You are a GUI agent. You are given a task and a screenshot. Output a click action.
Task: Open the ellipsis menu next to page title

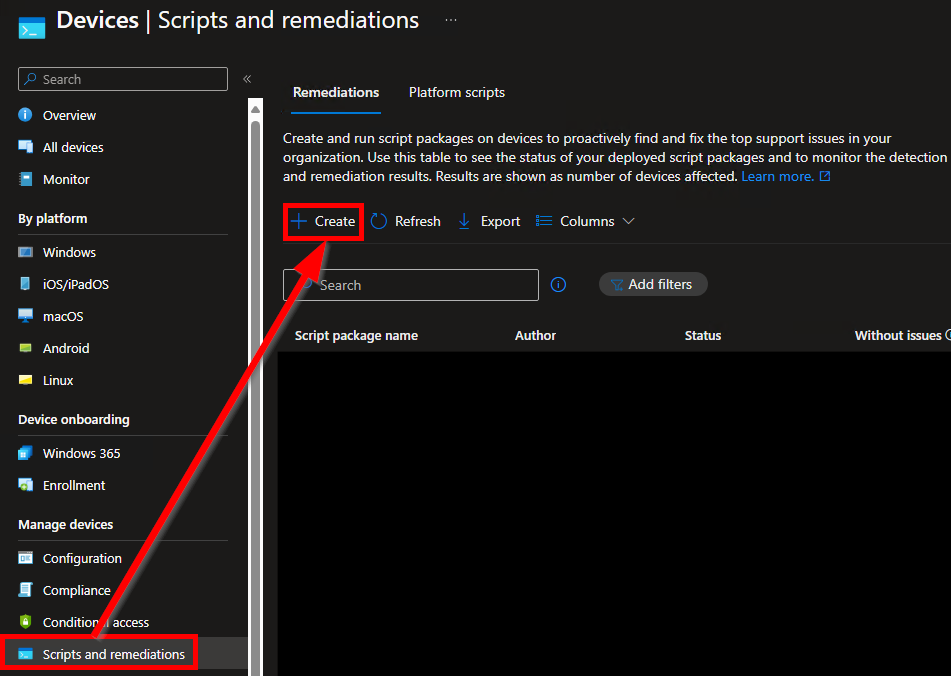tap(450, 20)
